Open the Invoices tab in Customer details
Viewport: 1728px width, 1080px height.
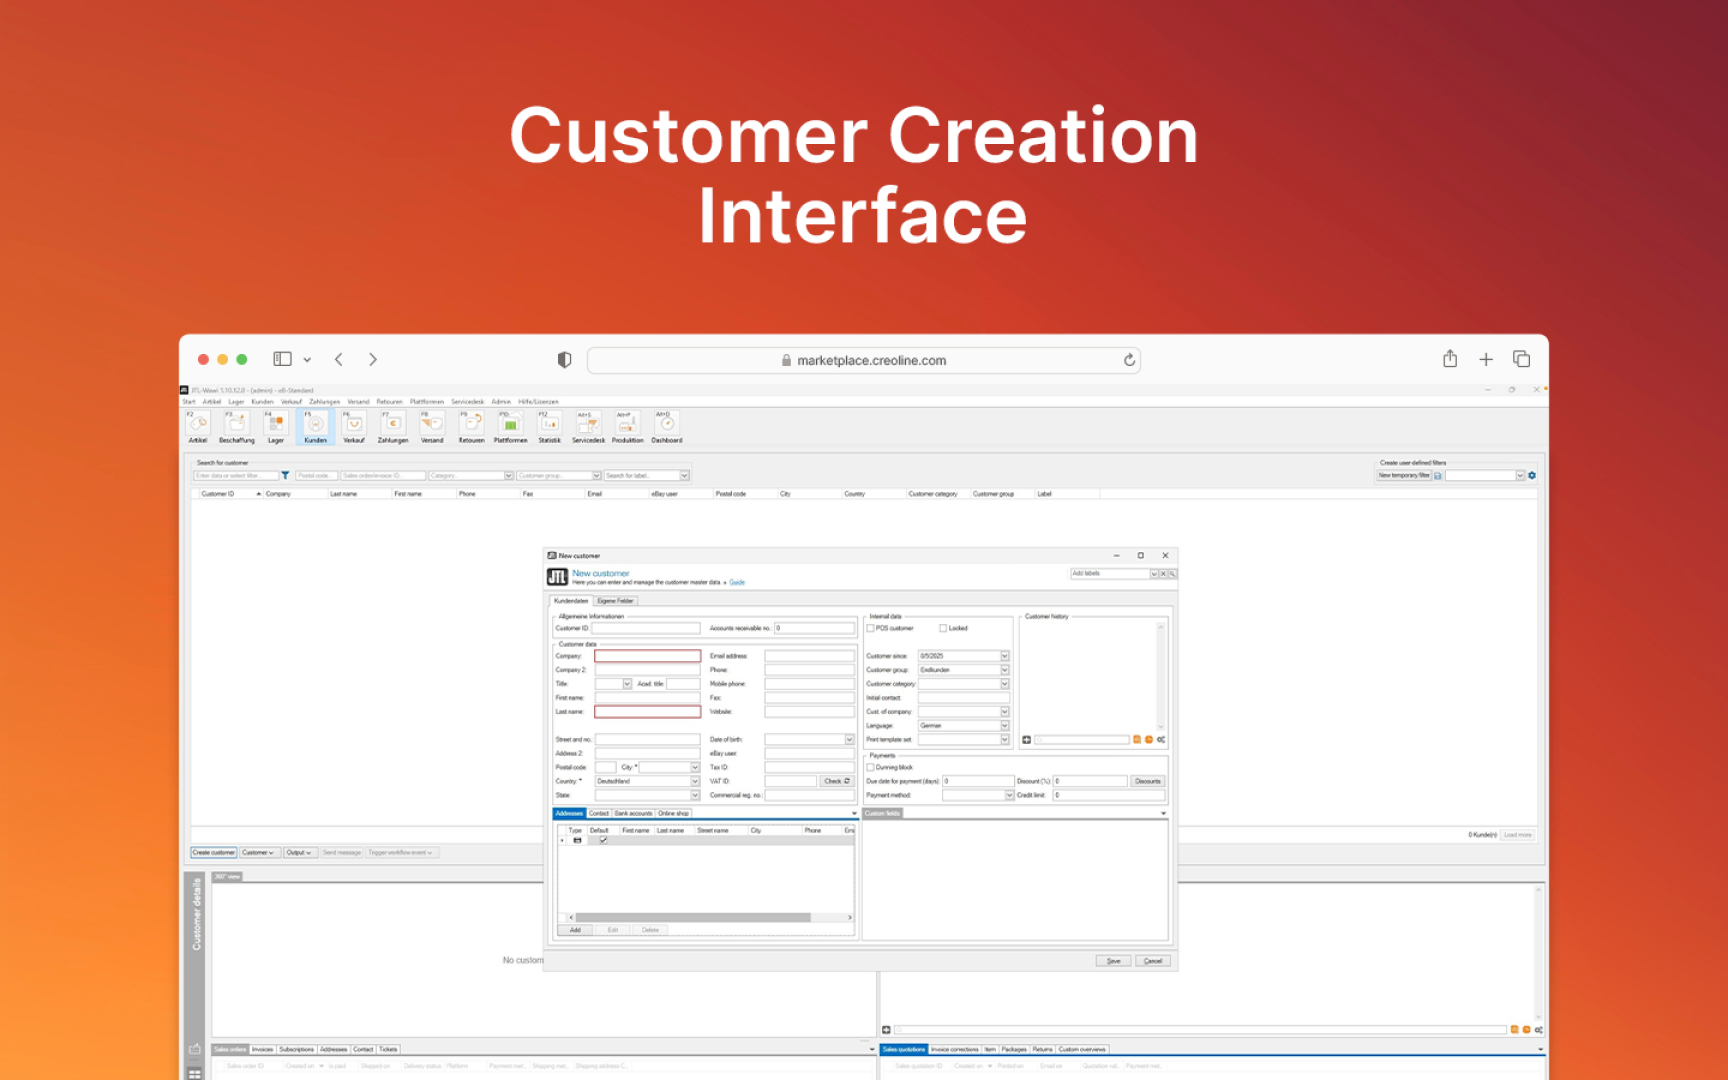tap(262, 1050)
